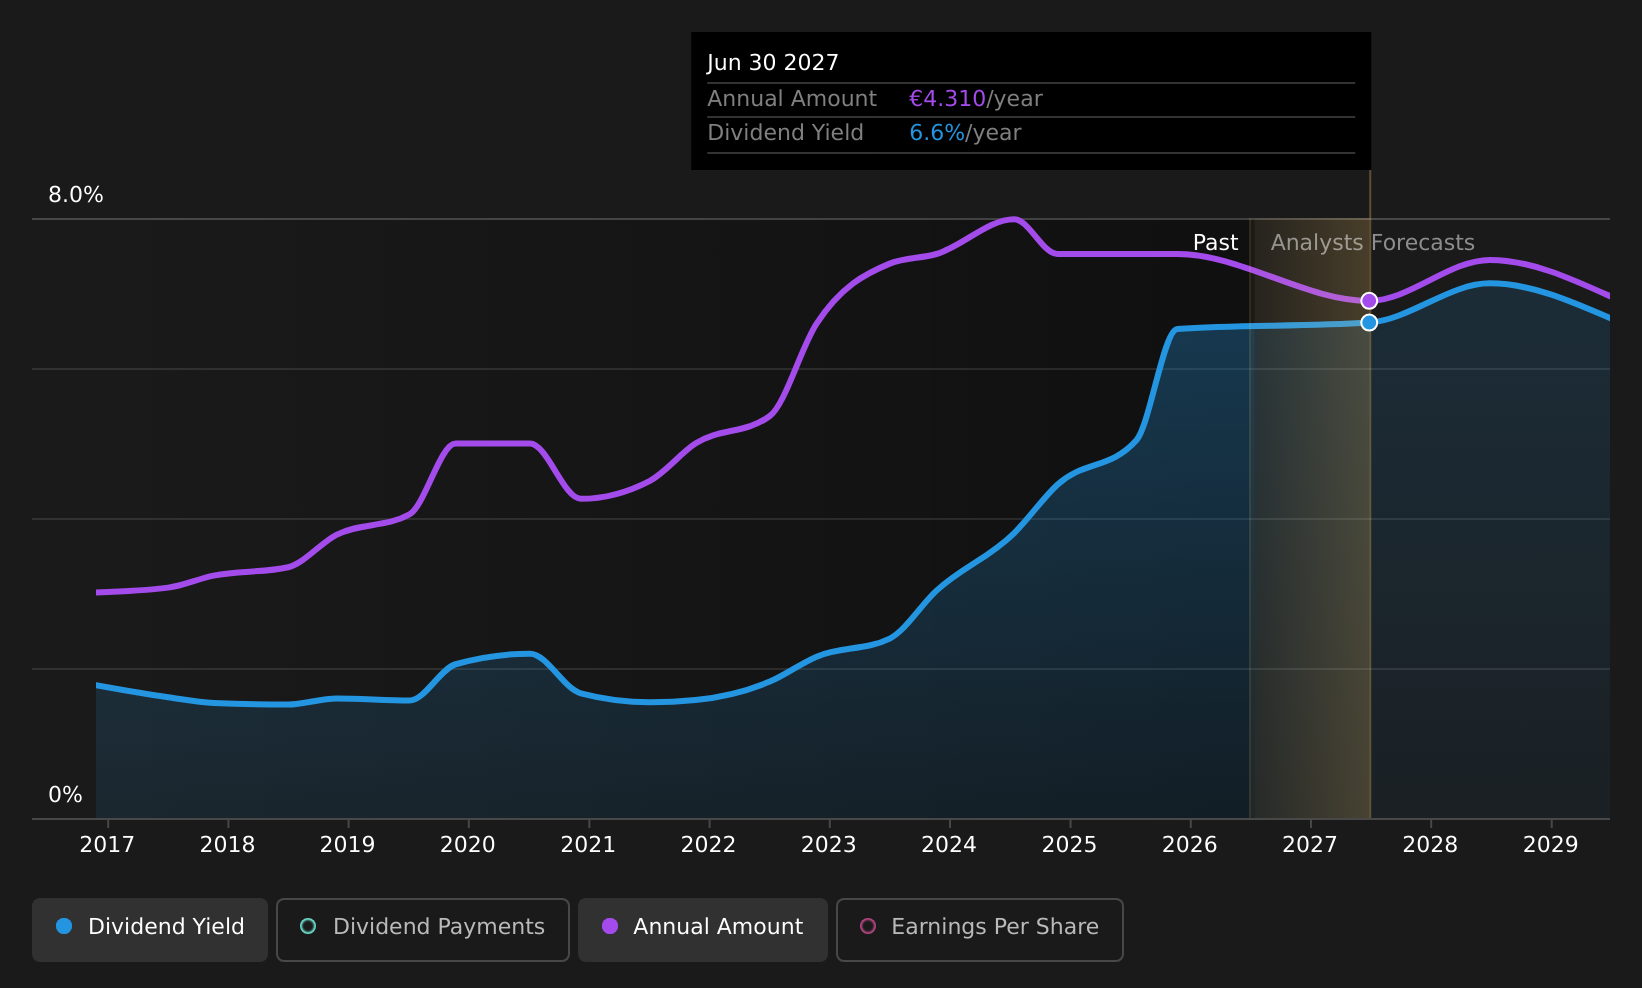Click the 6.6%/year tooltip value
This screenshot has width=1642, height=988.
click(x=965, y=133)
